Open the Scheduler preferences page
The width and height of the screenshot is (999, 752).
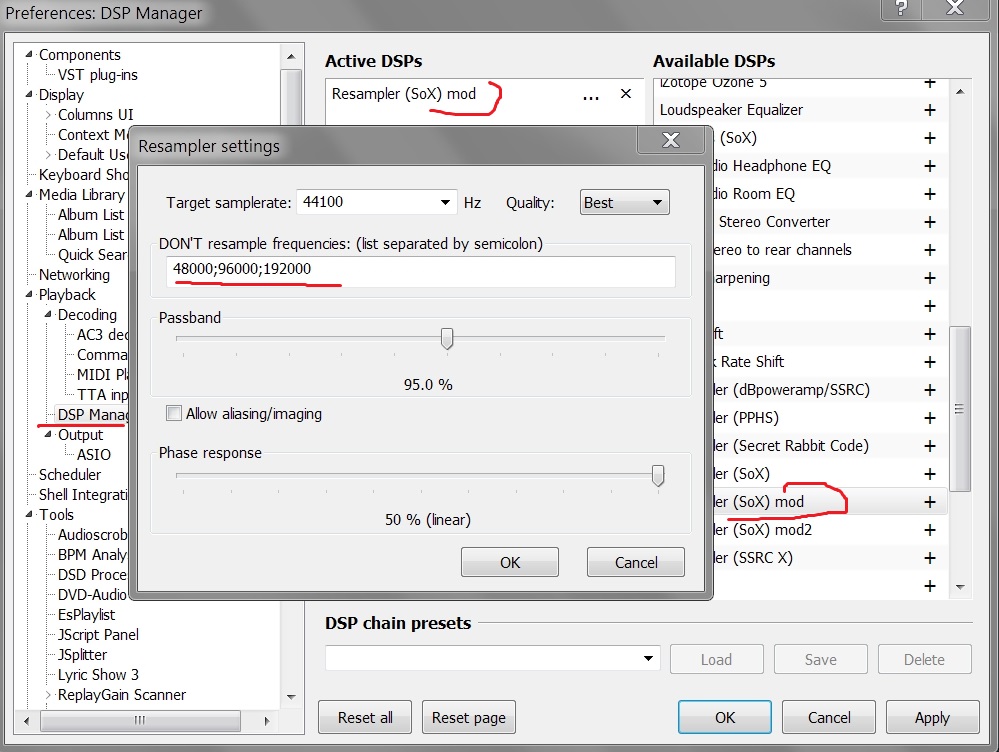click(x=69, y=475)
